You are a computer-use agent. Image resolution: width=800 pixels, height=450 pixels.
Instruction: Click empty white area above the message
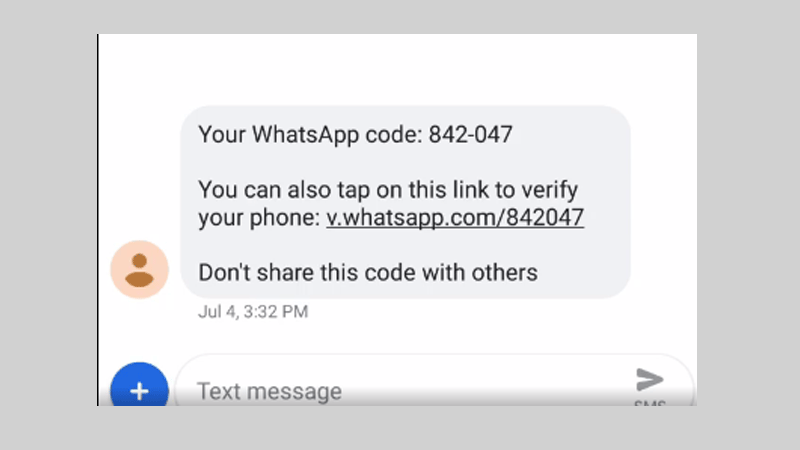tap(398, 69)
